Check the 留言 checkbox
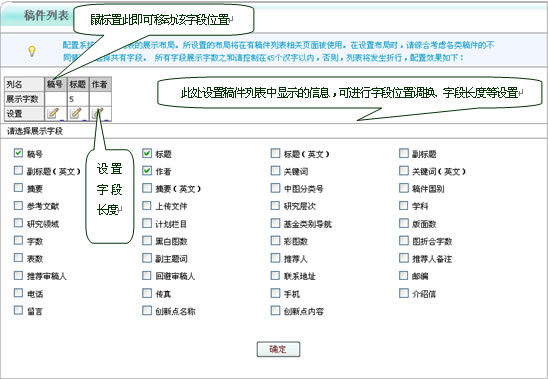 [18, 310]
